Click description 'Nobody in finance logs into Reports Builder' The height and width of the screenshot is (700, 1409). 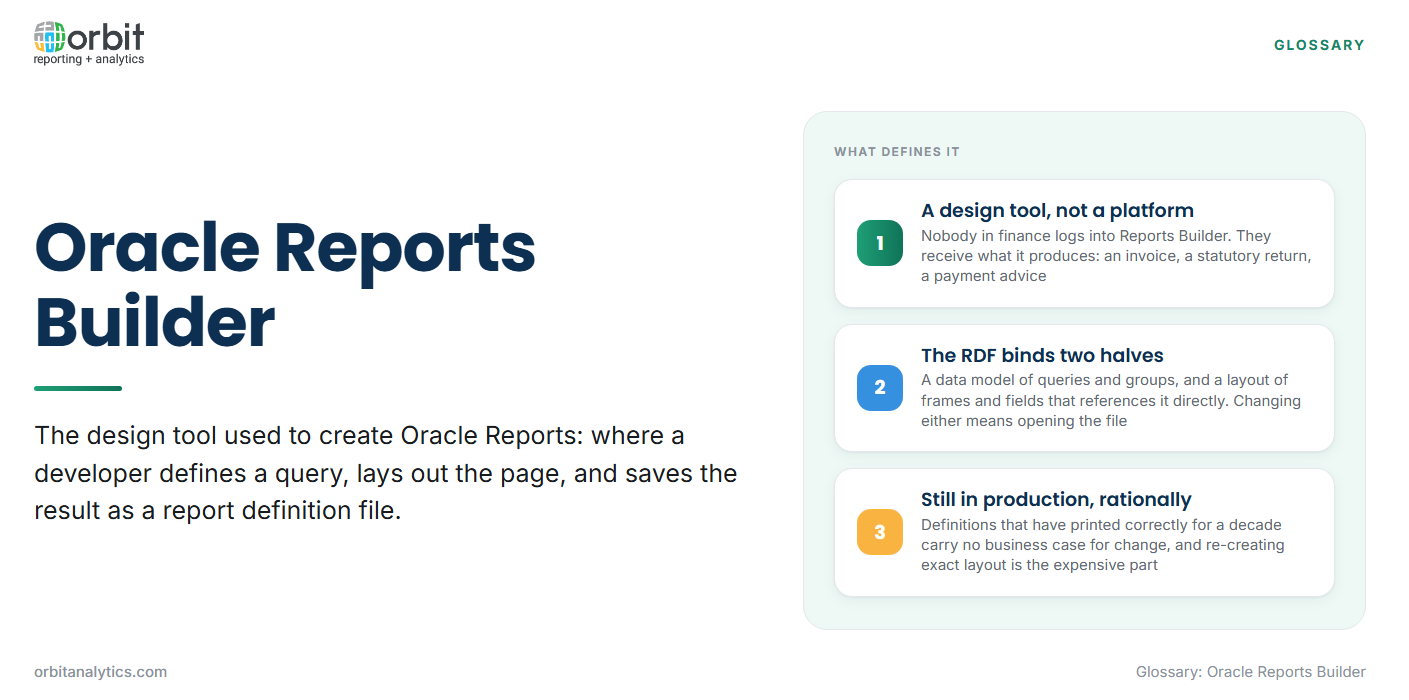(x=1116, y=256)
